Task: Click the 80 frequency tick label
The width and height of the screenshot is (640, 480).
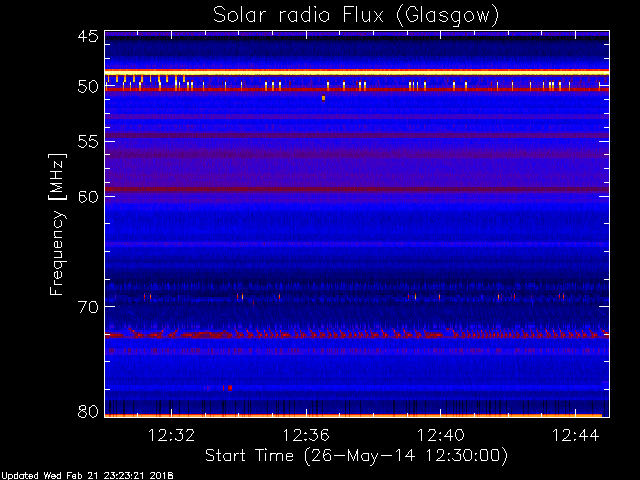Action: 88,411
